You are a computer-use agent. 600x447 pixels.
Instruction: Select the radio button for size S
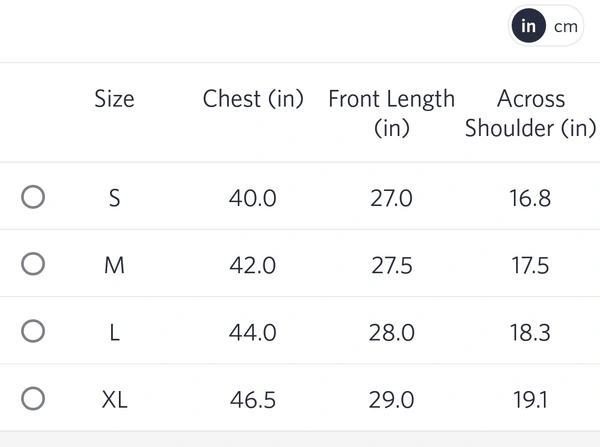(x=33, y=197)
